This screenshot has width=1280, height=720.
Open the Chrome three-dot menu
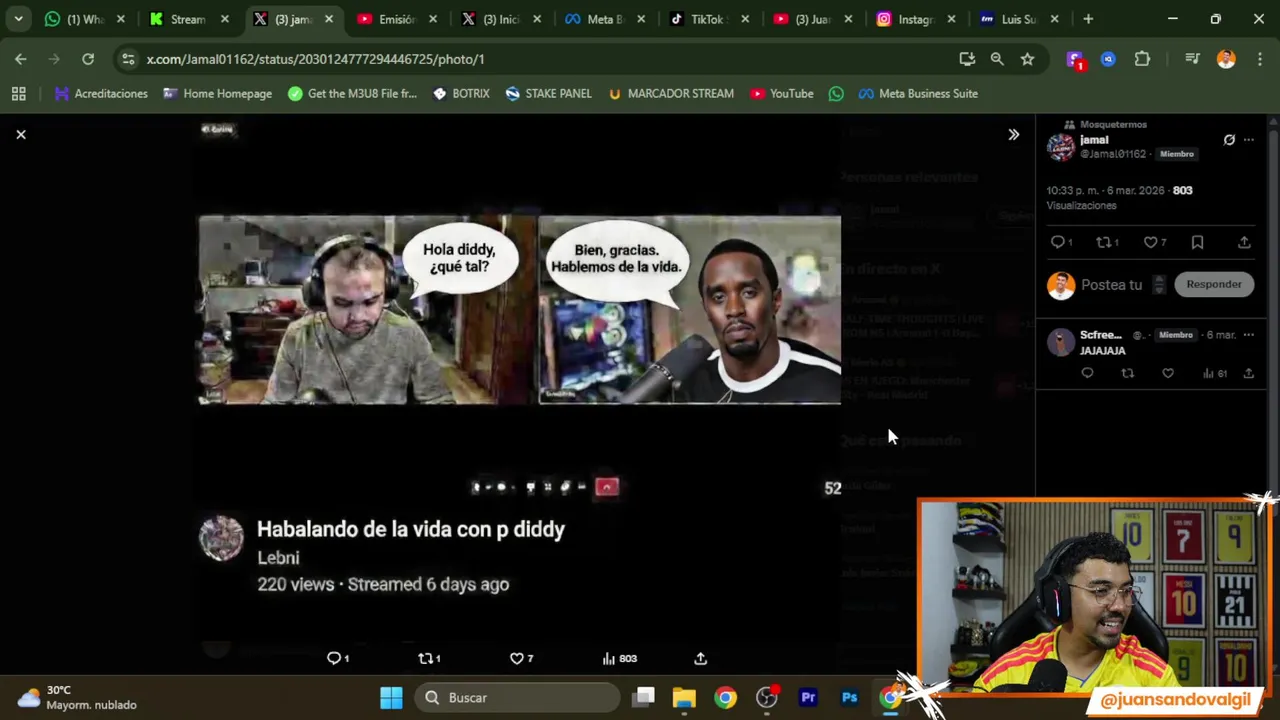[1259, 59]
